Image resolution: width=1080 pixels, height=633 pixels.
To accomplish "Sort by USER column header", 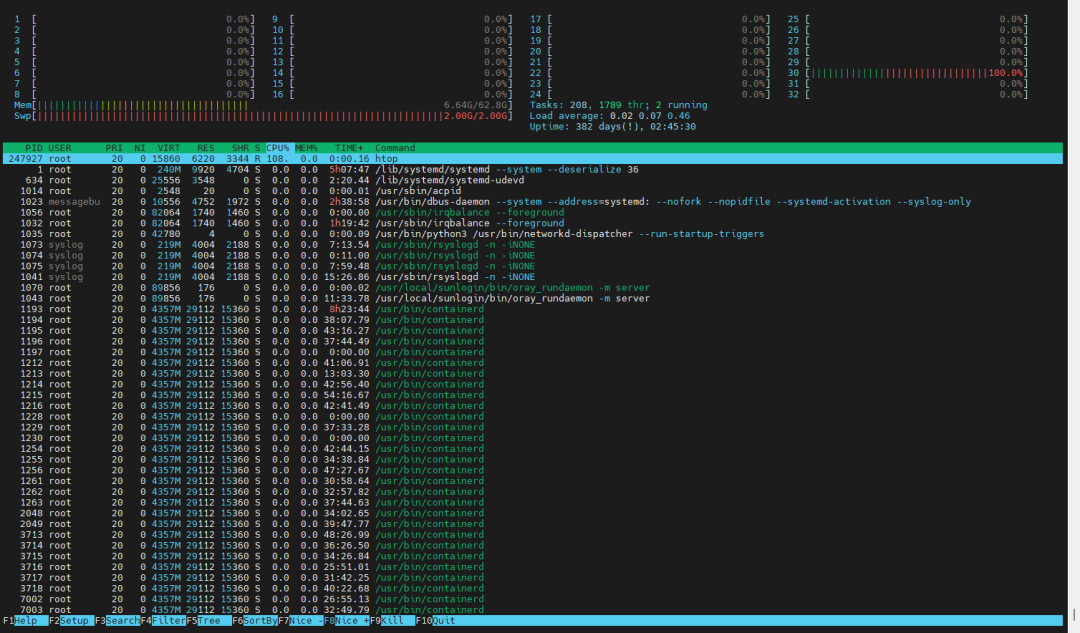I will [x=60, y=148].
